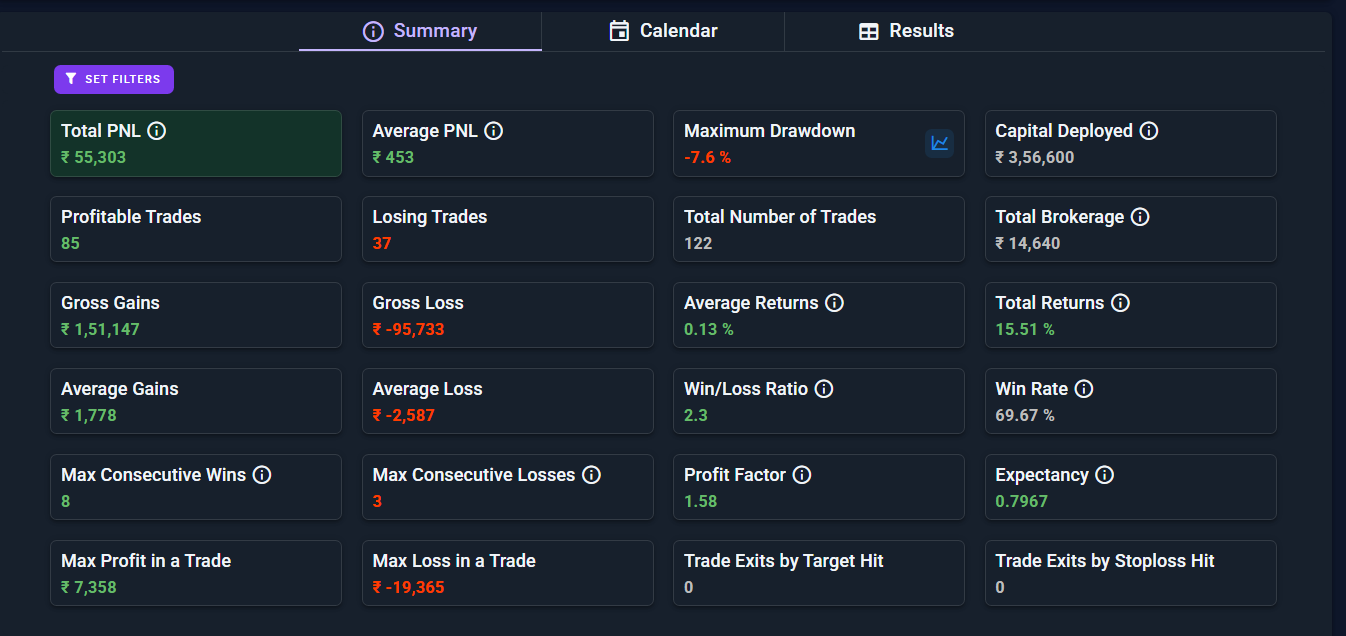
Task: Show info for Total Brokerage
Action: point(1140,217)
